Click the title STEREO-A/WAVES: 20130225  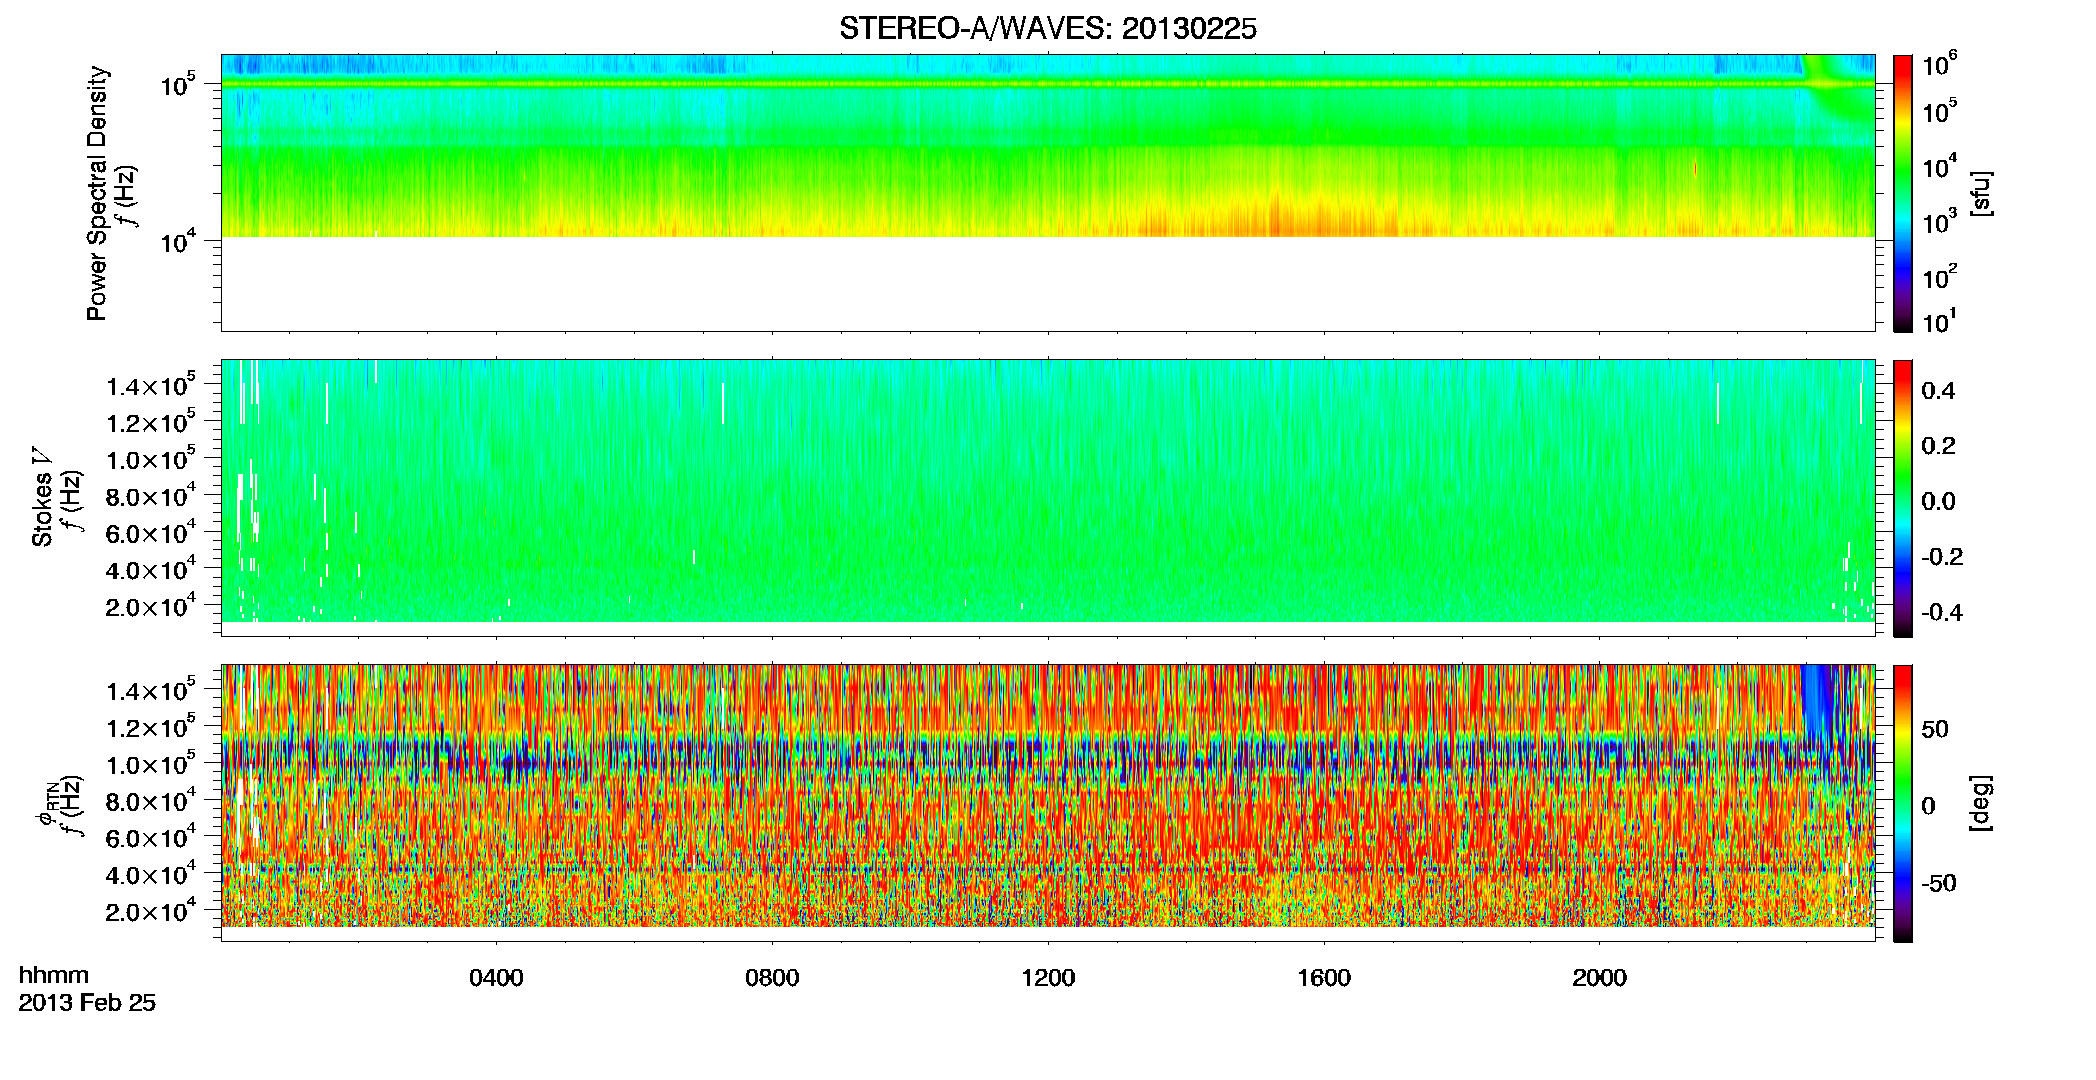pyautogui.click(x=1047, y=29)
